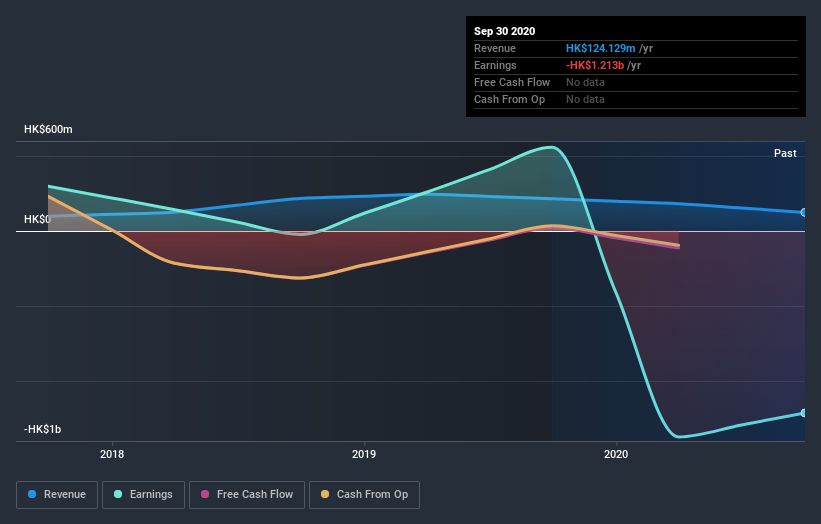Toggle the Free Cash Flow legend button
821x524 pixels.
click(x=247, y=495)
